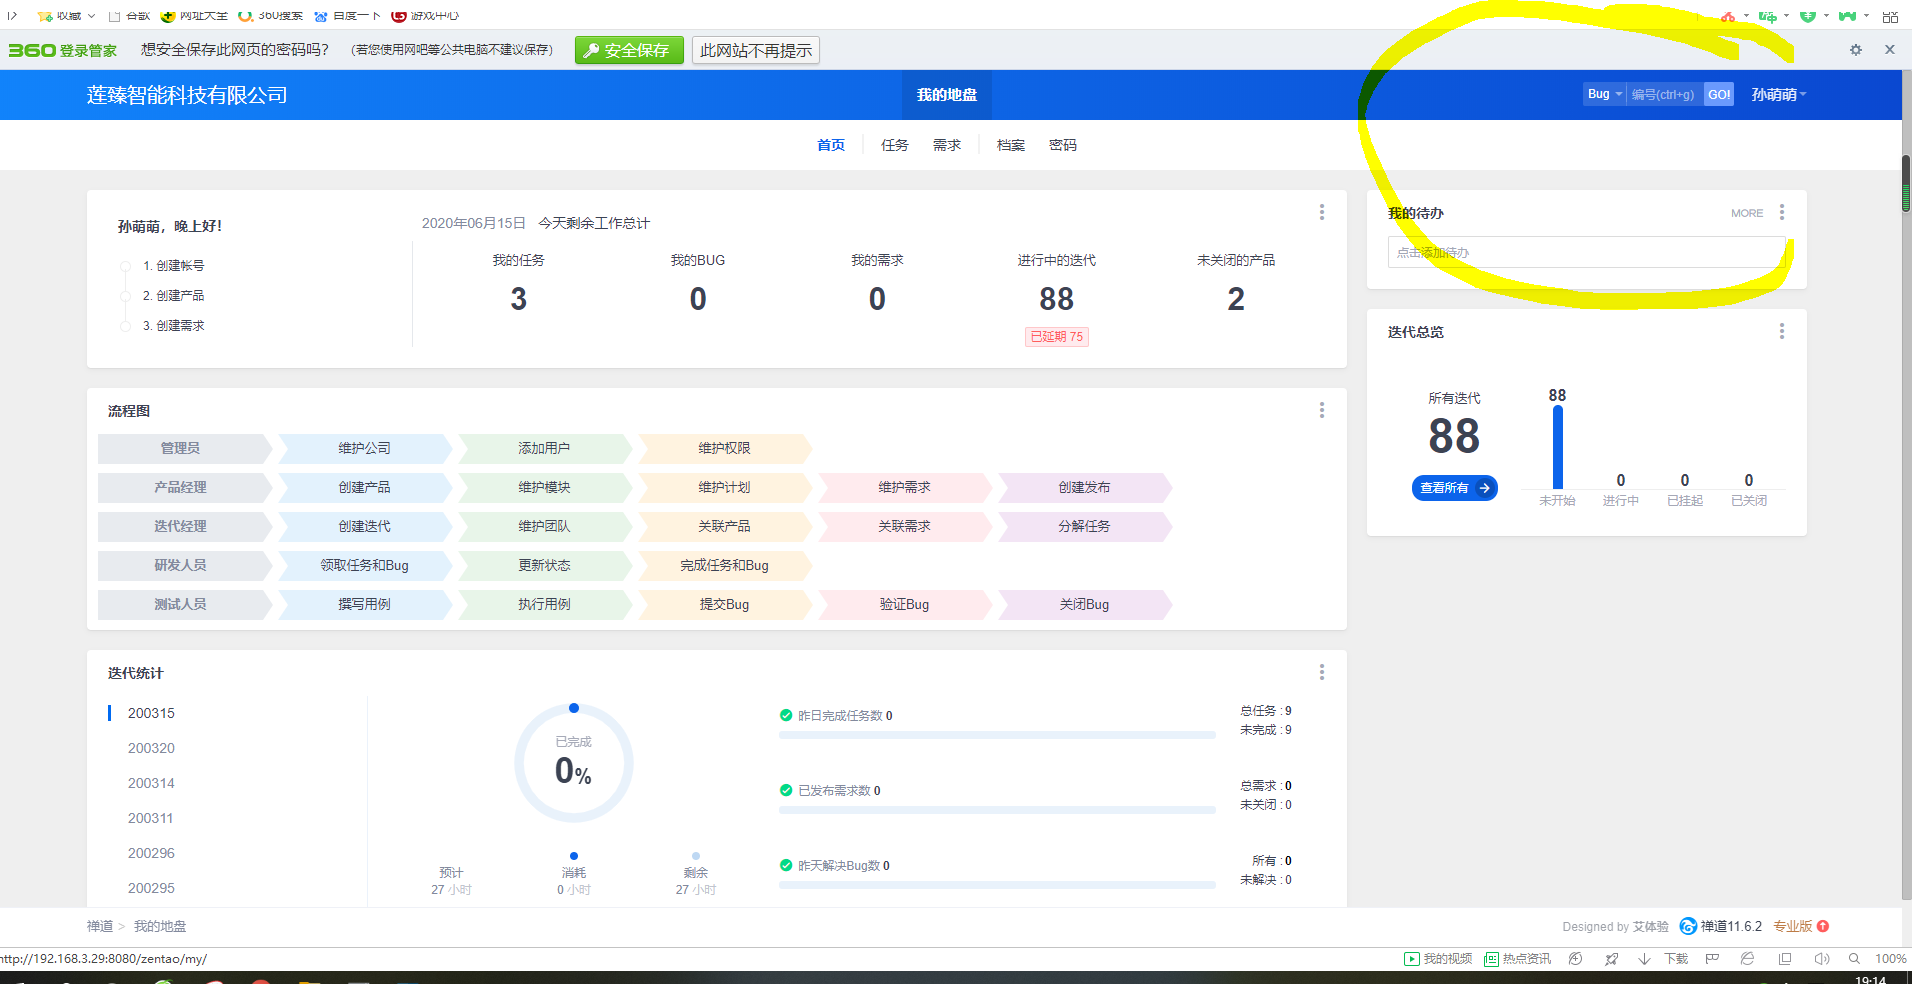Click the 我的视频 play icon
Screen dimensions: 1912x984
coord(1411,958)
